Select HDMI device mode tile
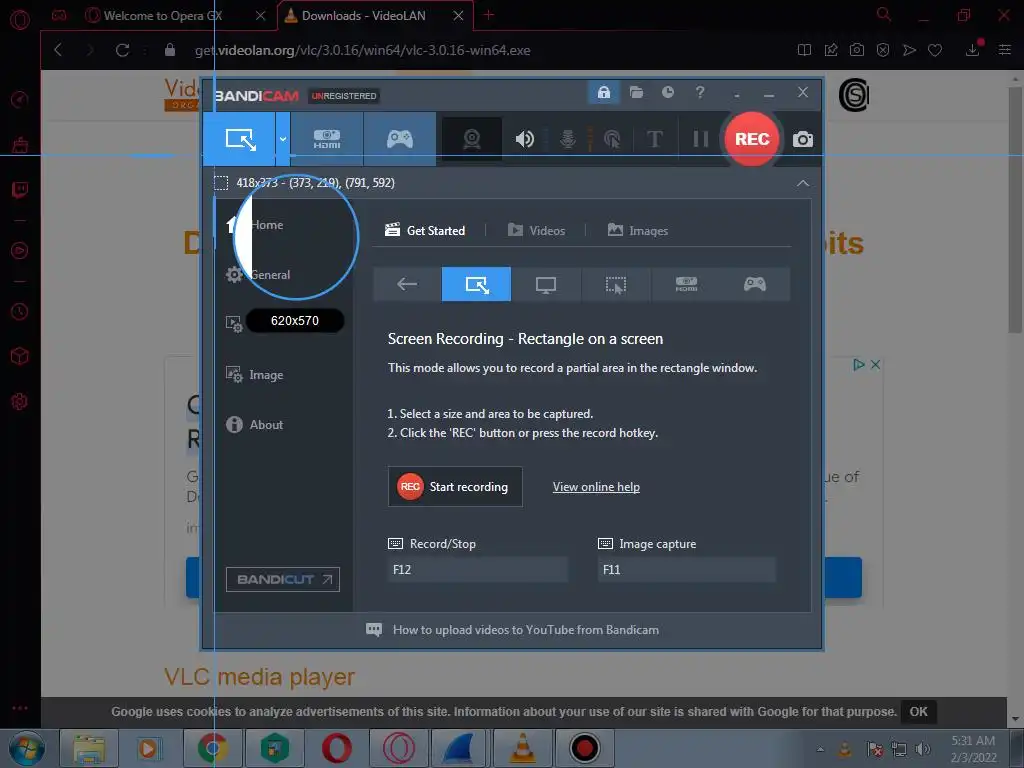1024x768 pixels. click(686, 284)
